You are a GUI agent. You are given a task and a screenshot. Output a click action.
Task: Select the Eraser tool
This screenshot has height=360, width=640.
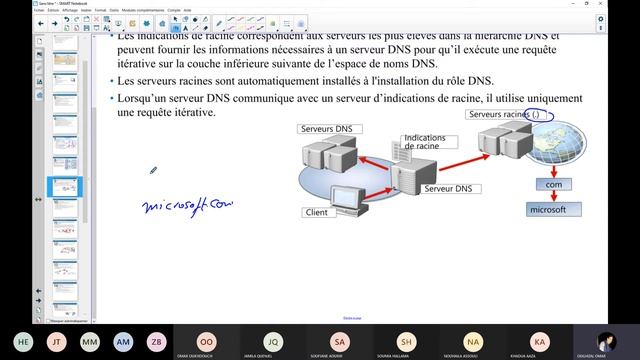205,28
